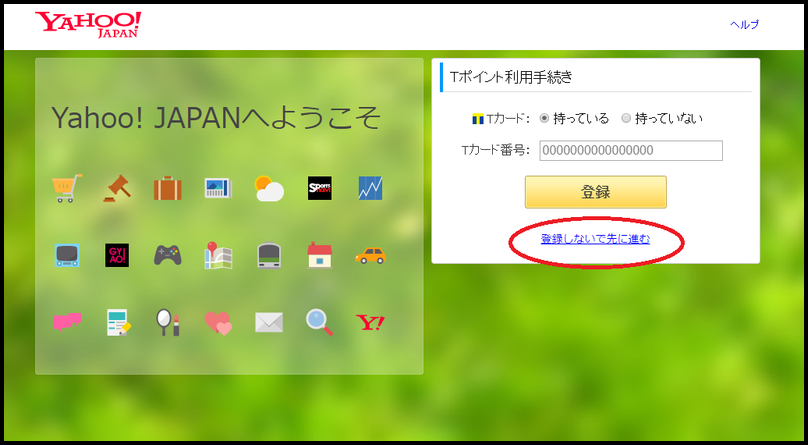The height and width of the screenshot is (445, 808).
Task: Open the document with pencil icon
Action: (x=117, y=322)
